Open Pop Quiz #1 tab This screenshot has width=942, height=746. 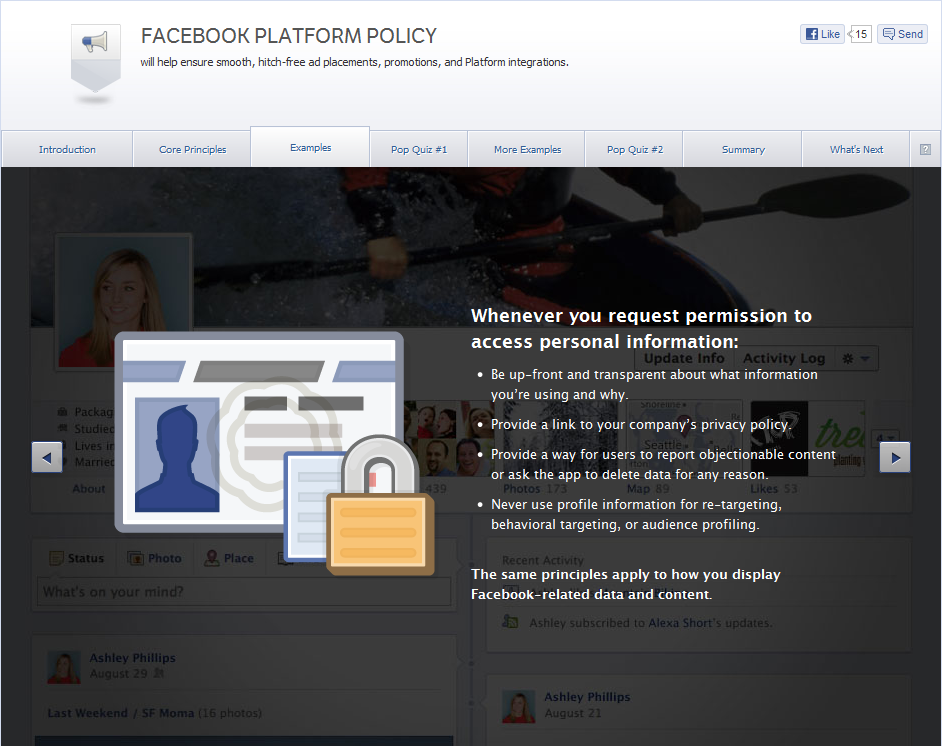(x=419, y=150)
